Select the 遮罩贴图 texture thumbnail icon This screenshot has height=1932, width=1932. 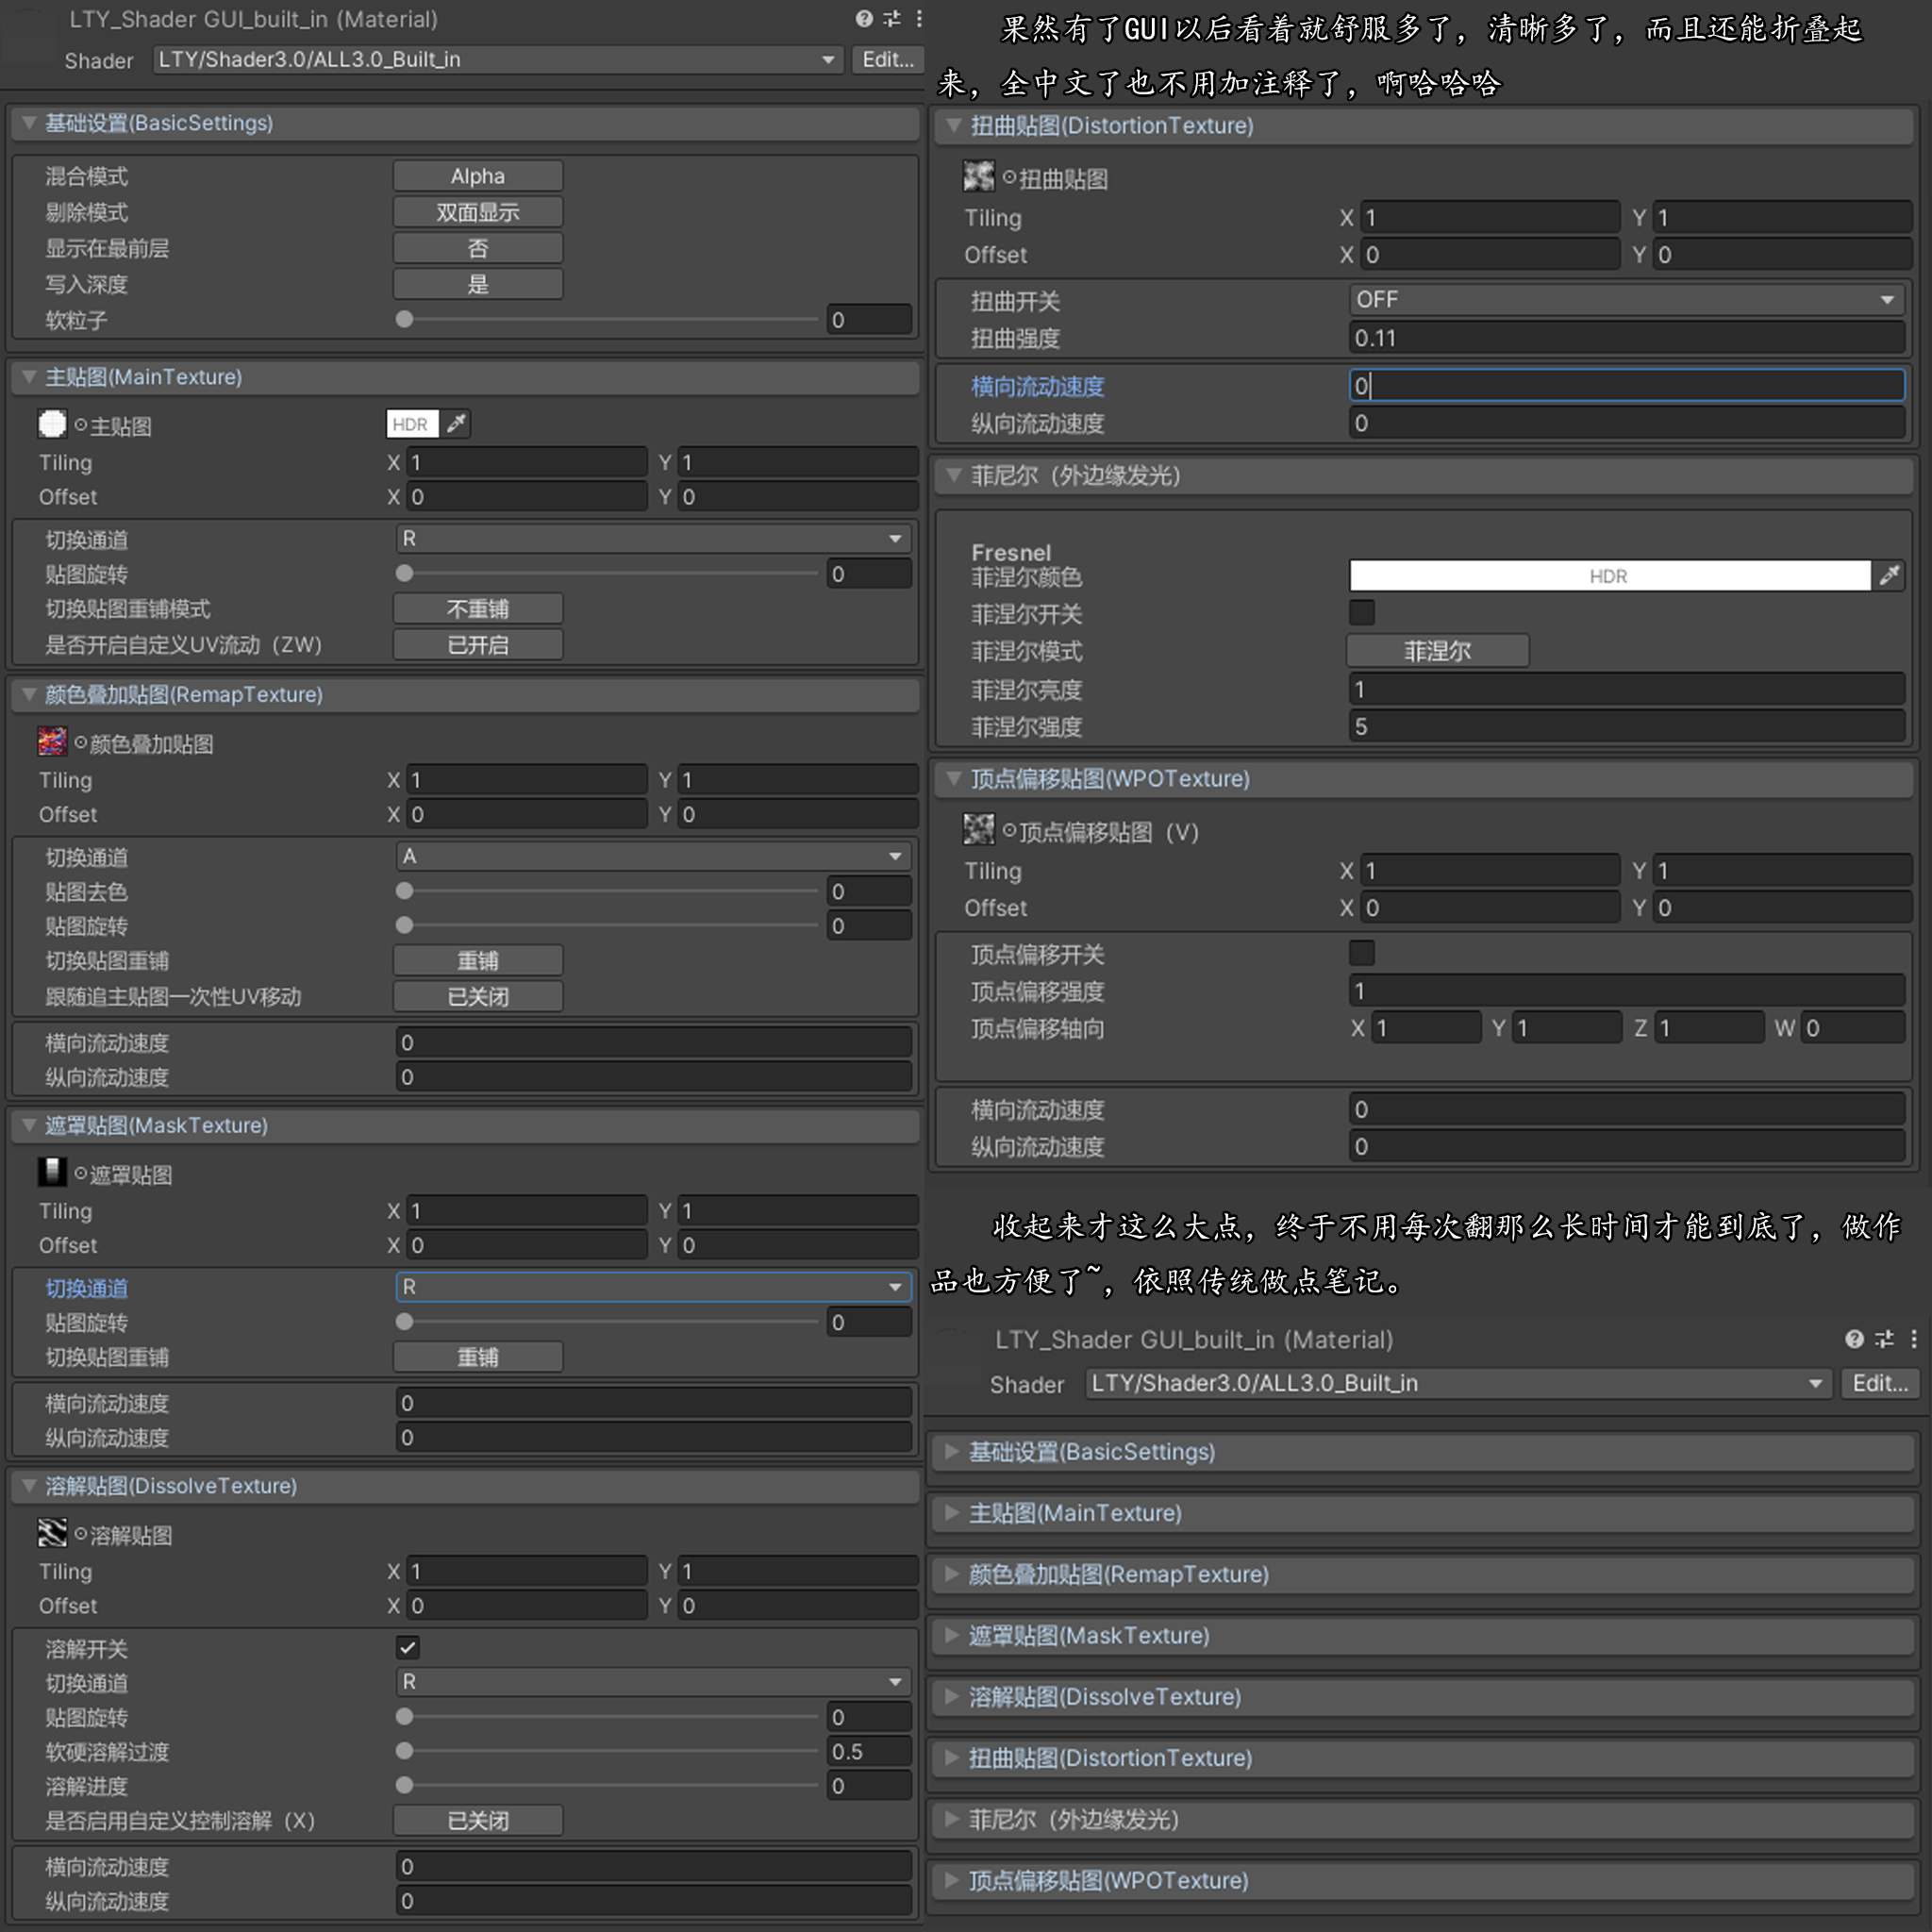coord(52,1172)
